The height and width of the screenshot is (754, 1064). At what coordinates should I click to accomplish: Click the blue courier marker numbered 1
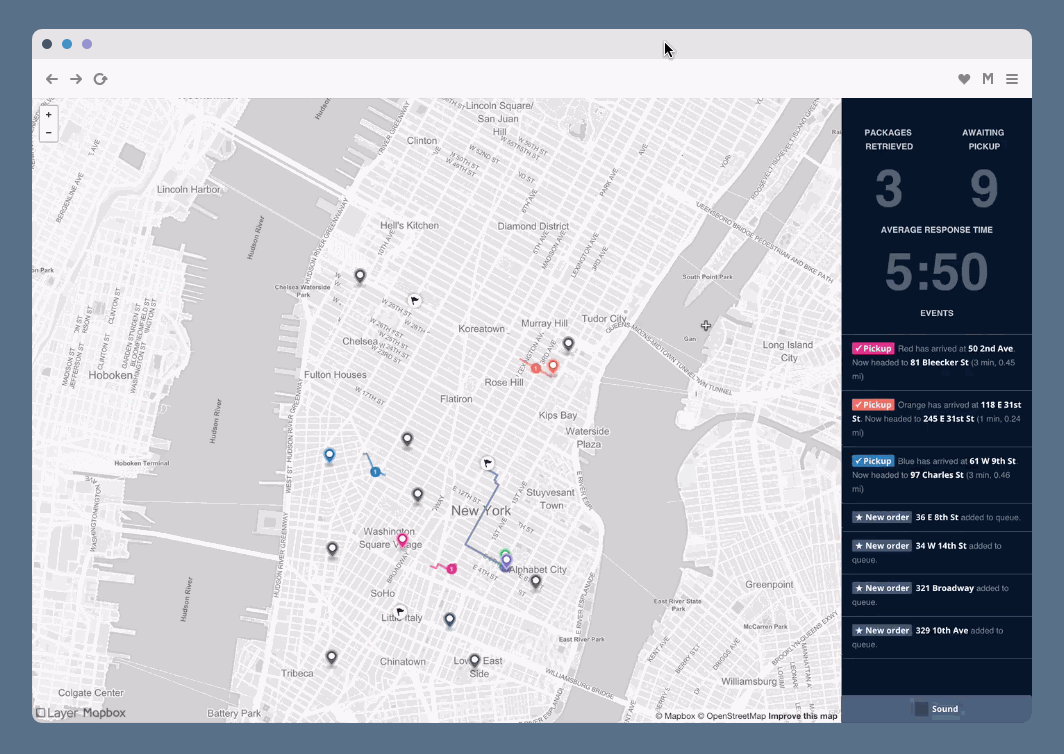click(375, 472)
